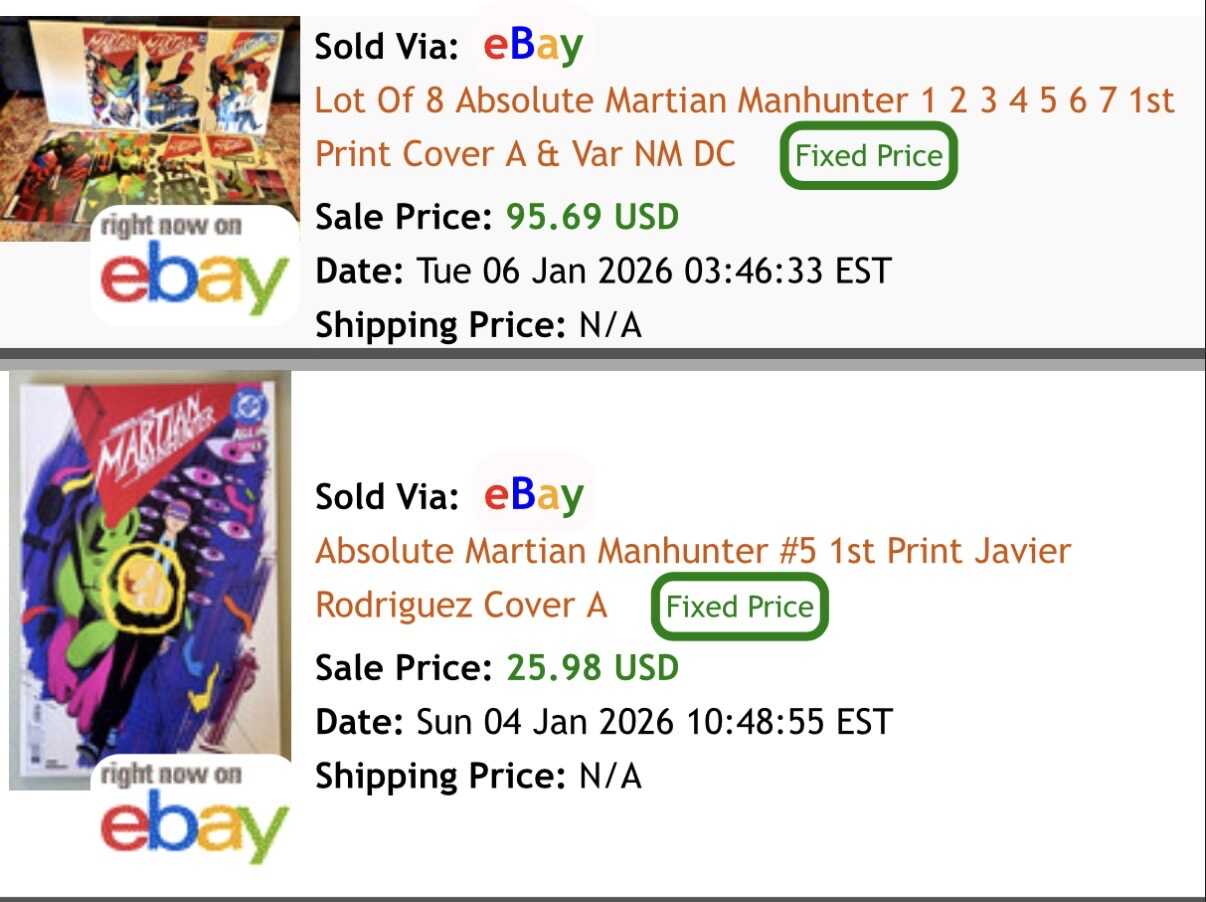
Task: Click the eBay logo in the second listing's Sold Via
Action: 533,496
